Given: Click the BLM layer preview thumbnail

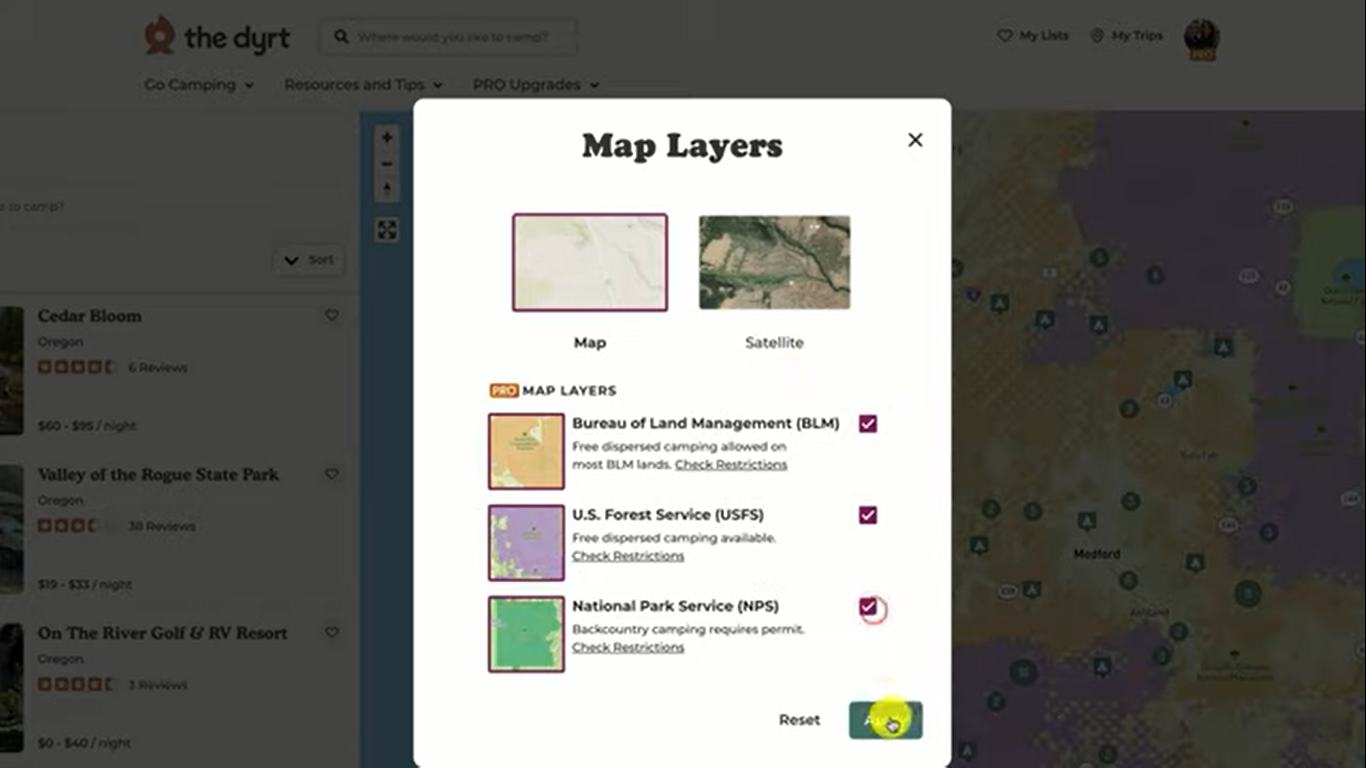Looking at the screenshot, I should pos(526,451).
